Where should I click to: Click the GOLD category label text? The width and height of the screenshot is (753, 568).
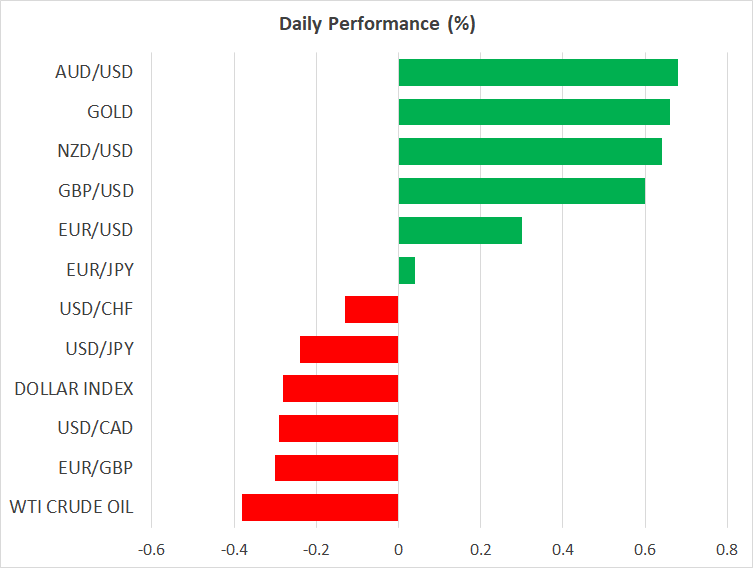[x=110, y=112]
